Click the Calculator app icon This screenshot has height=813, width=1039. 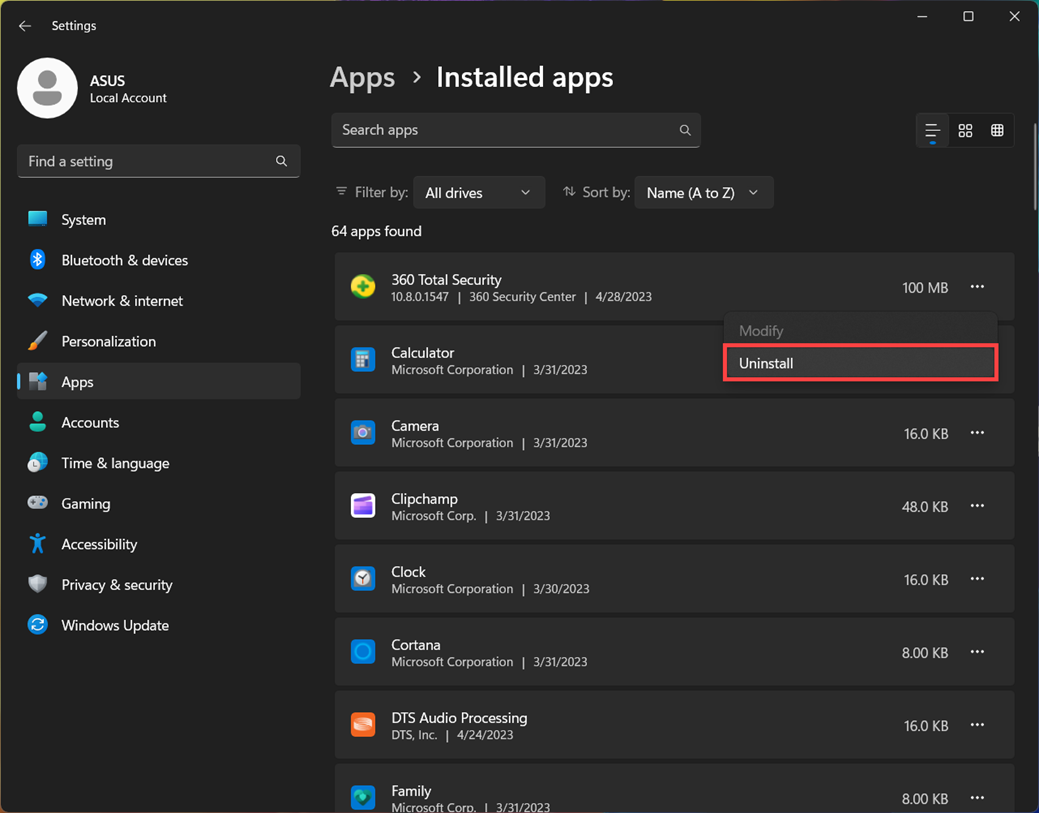[363, 360]
